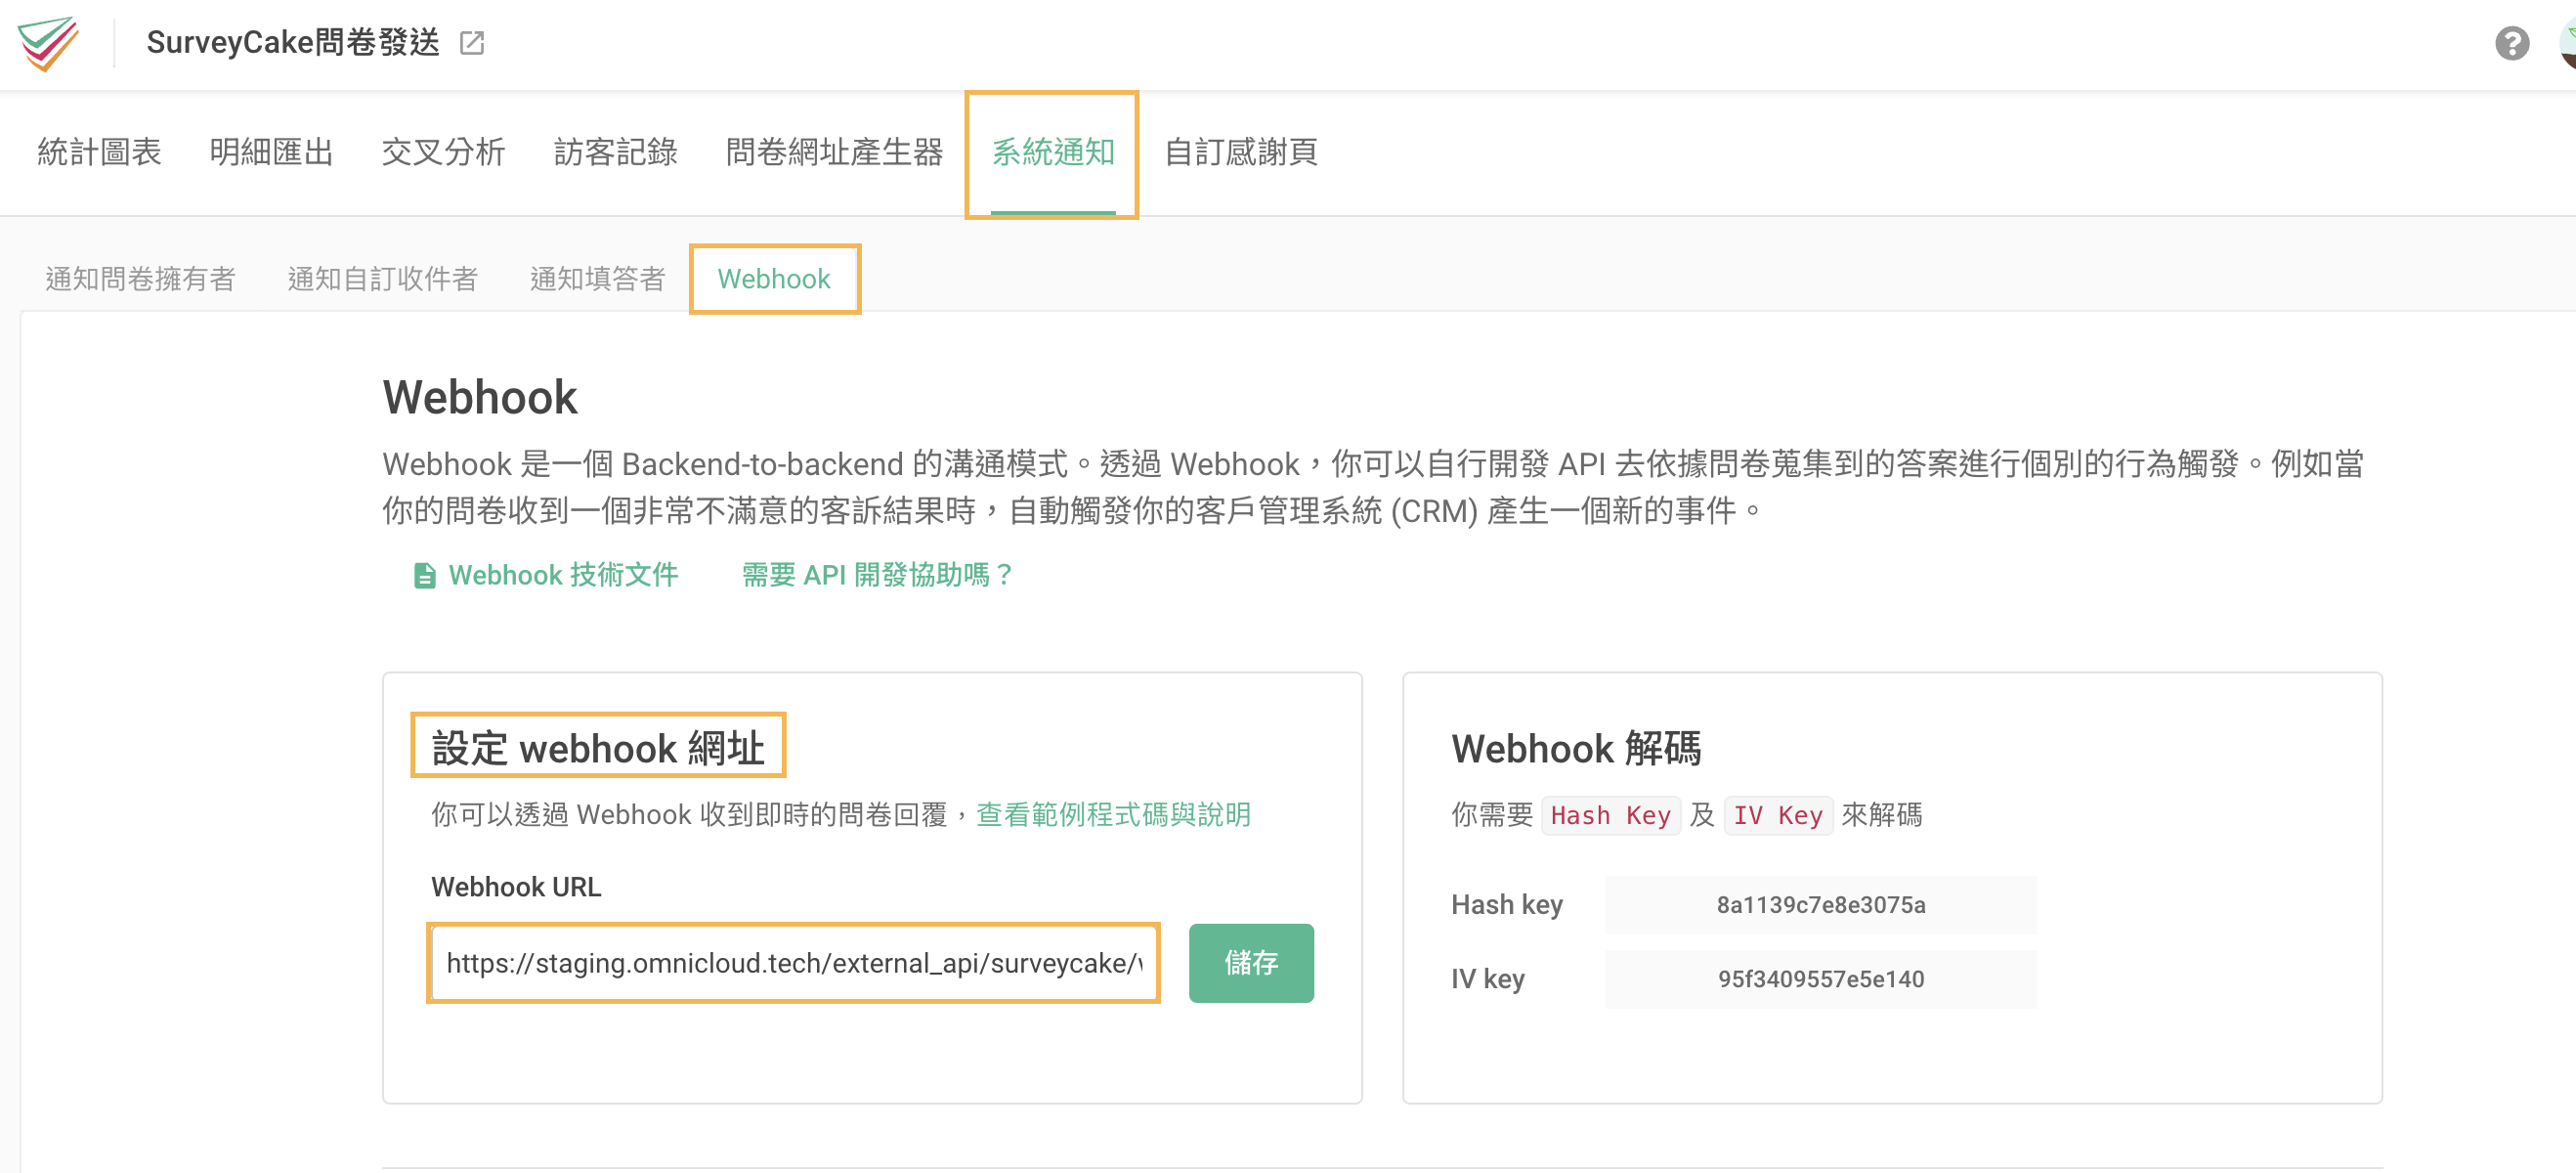Viewport: 2576px width, 1173px height.
Task: Open survey via the external link icon
Action: [x=473, y=43]
